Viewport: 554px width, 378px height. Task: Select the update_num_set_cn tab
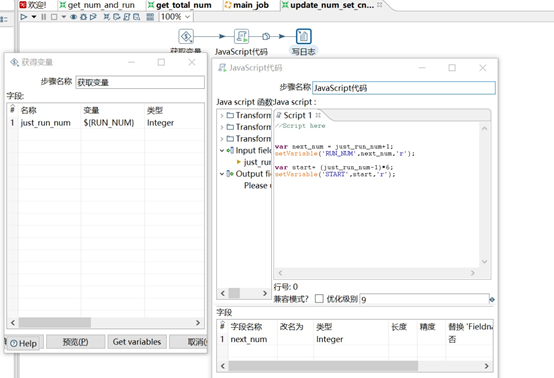(328, 5)
